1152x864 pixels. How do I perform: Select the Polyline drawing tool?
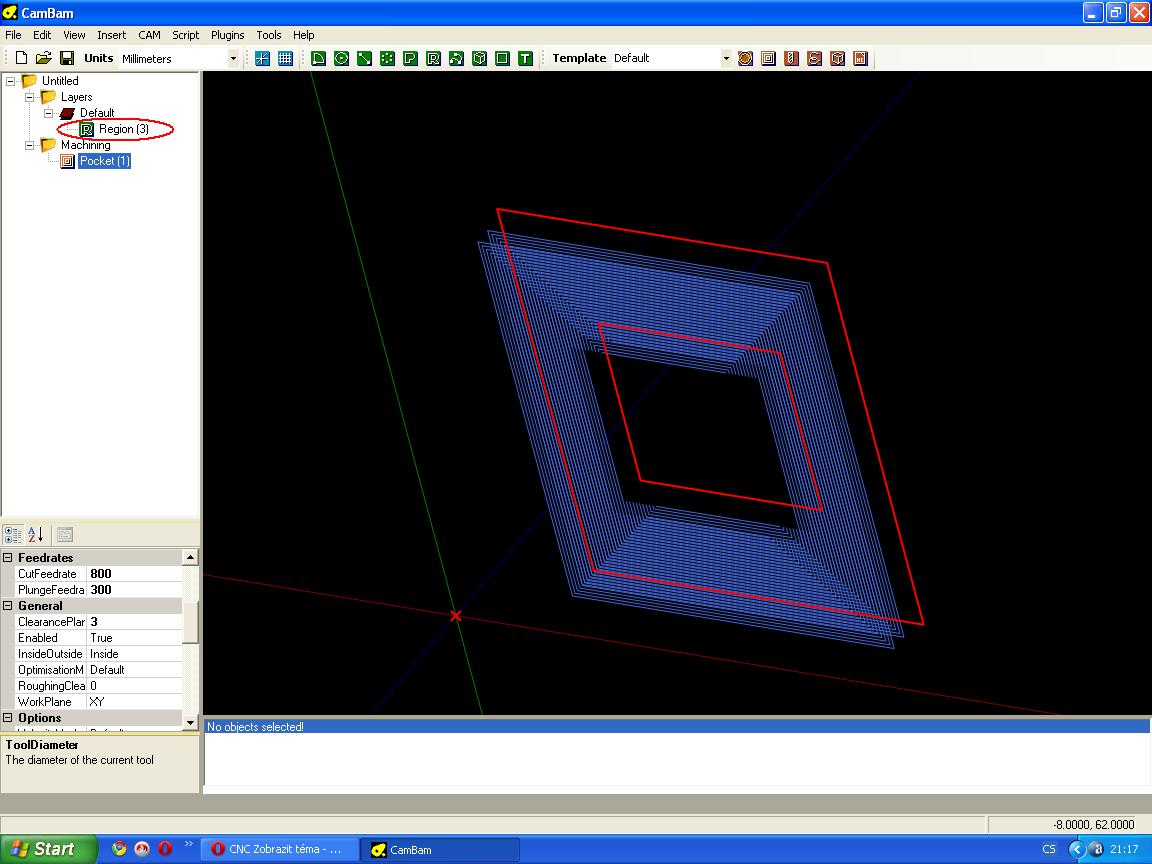pos(318,58)
